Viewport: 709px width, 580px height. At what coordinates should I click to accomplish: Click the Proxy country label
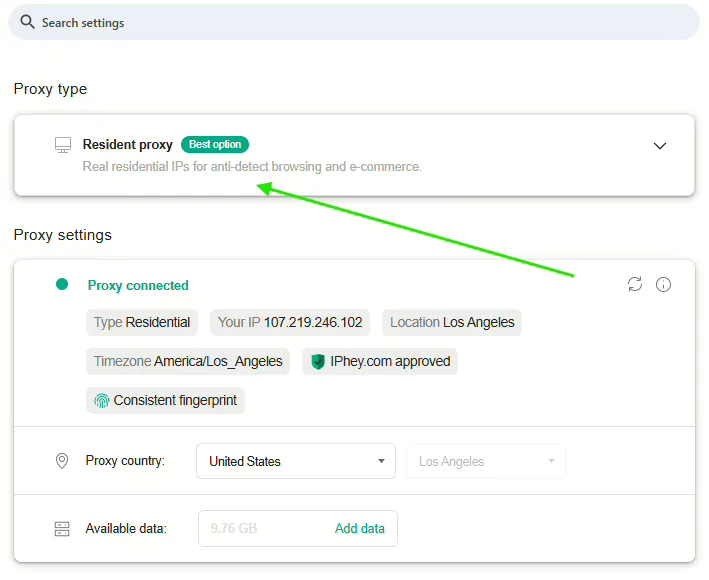(x=125, y=461)
